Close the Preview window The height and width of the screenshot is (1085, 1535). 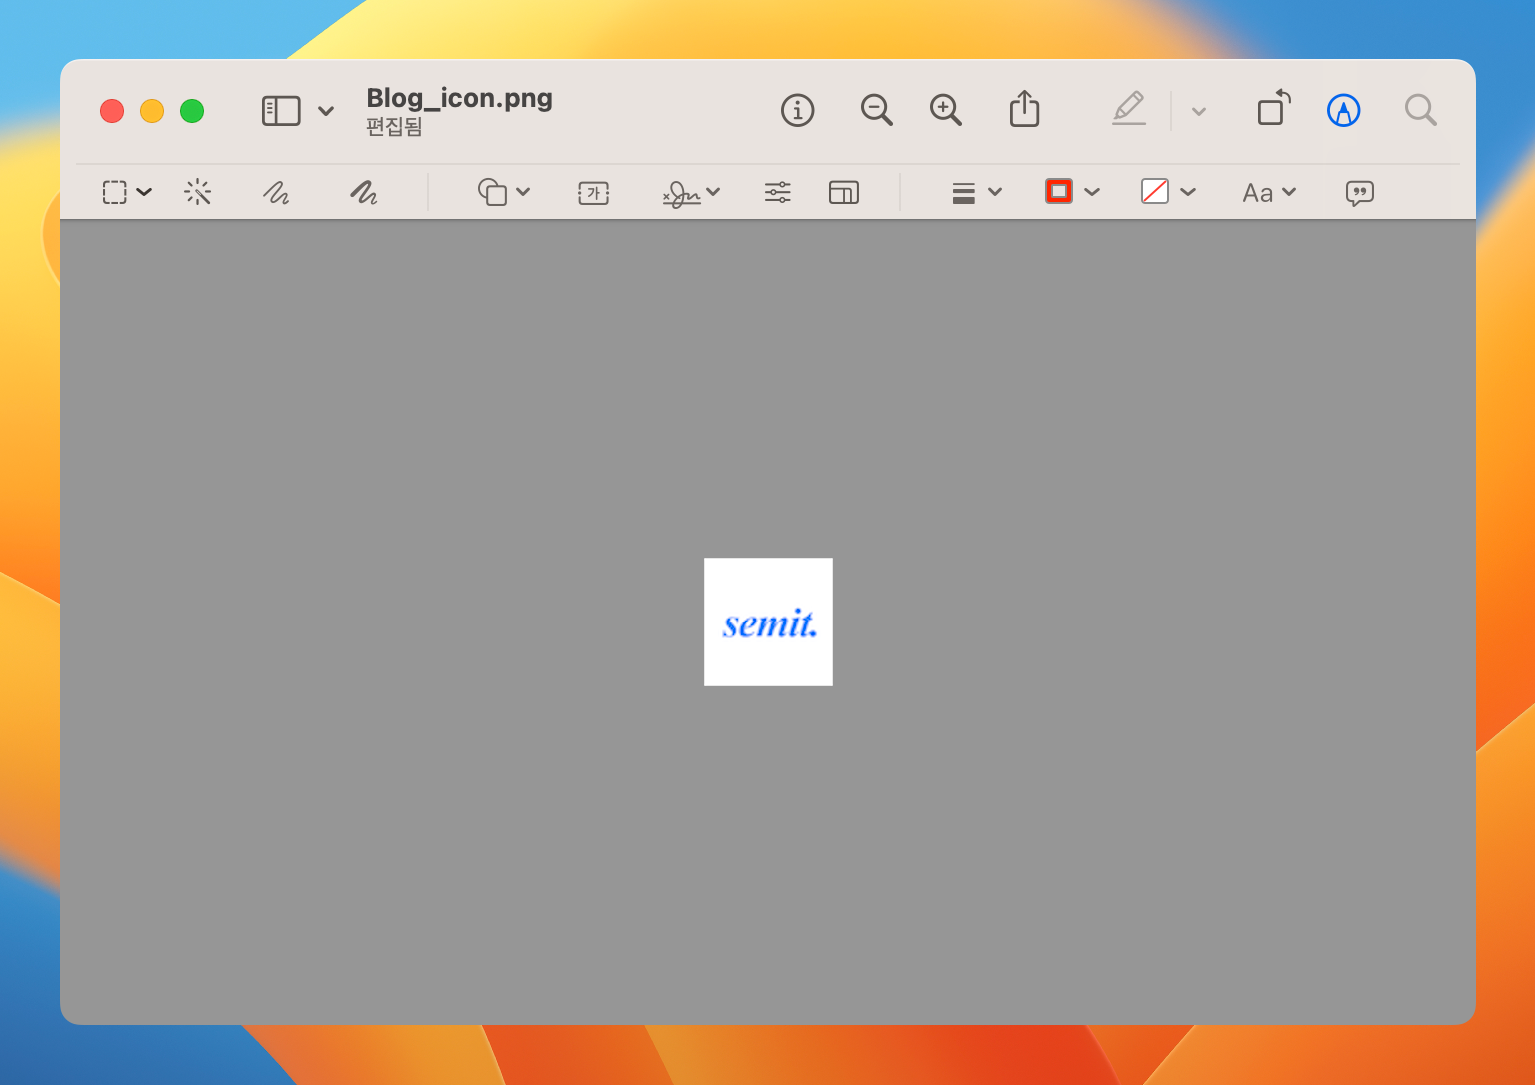[x=112, y=111]
